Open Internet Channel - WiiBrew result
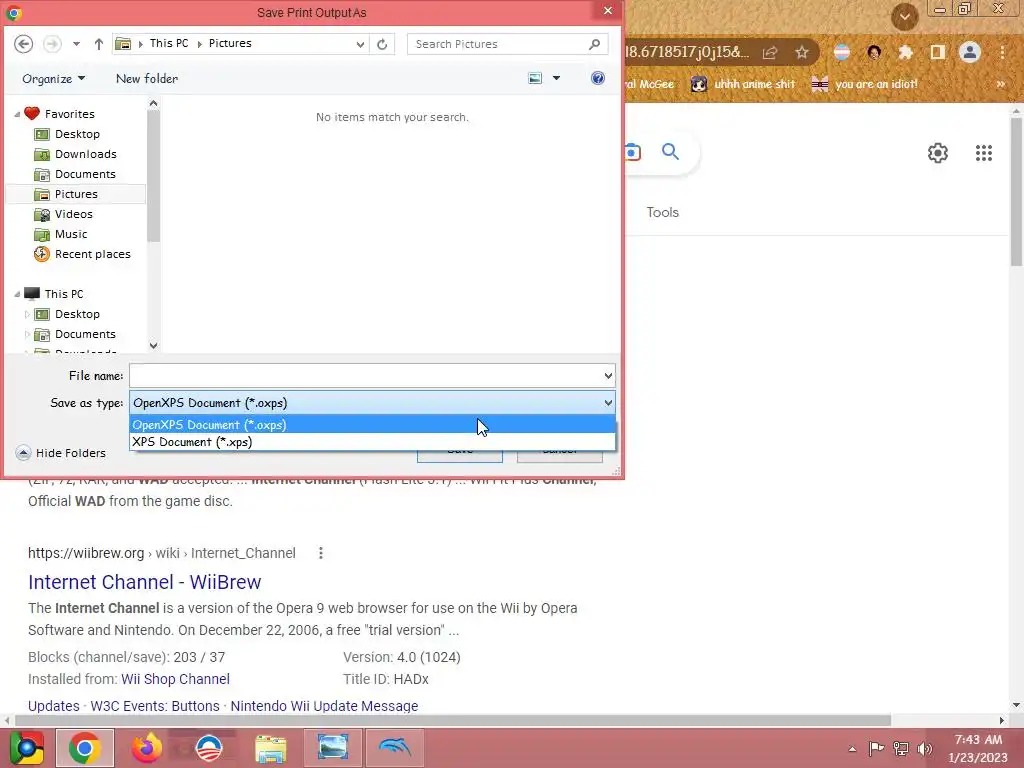 [144, 582]
